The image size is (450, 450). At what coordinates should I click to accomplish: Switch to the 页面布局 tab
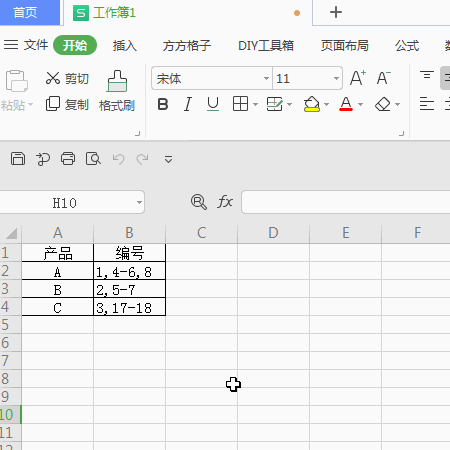coord(345,45)
